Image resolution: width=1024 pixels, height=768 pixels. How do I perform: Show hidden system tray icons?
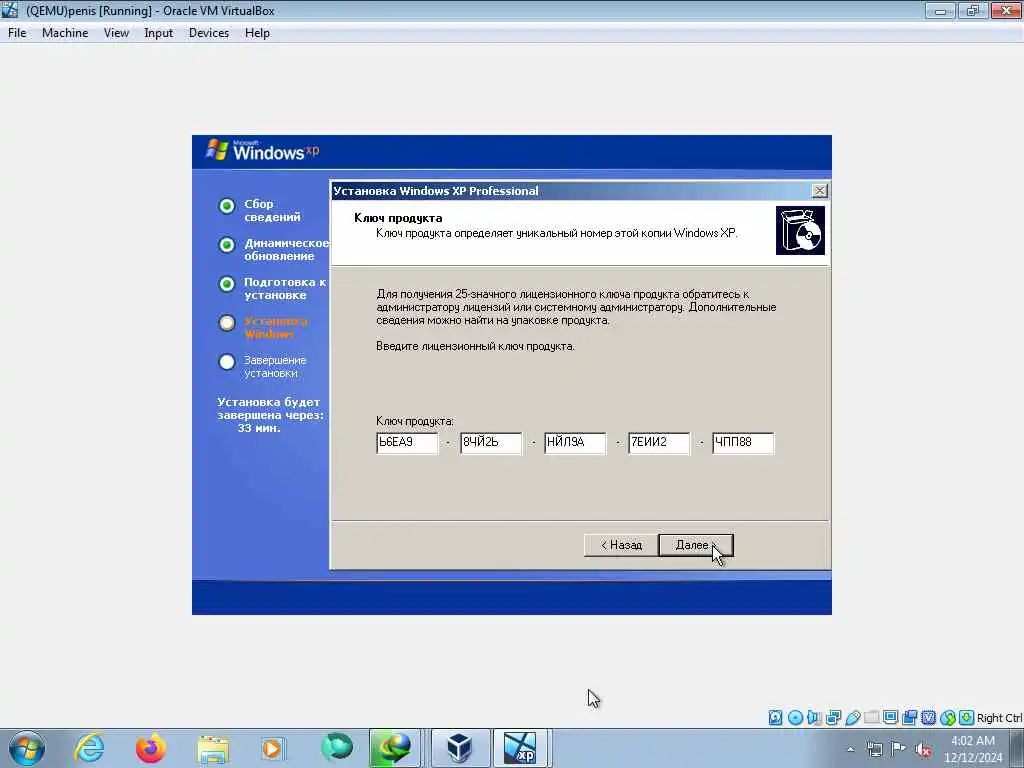[850, 750]
